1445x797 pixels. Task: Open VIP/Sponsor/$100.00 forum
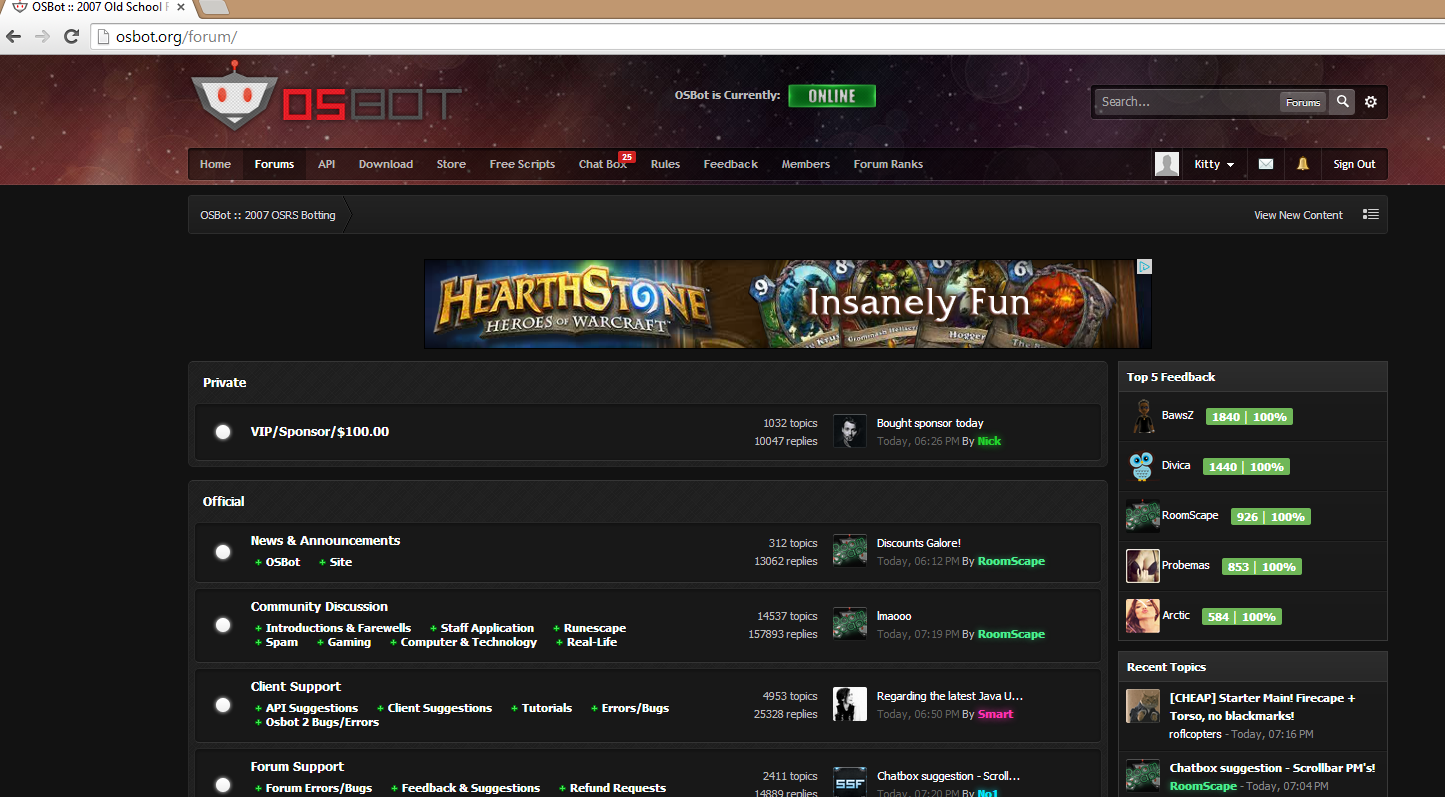click(320, 432)
